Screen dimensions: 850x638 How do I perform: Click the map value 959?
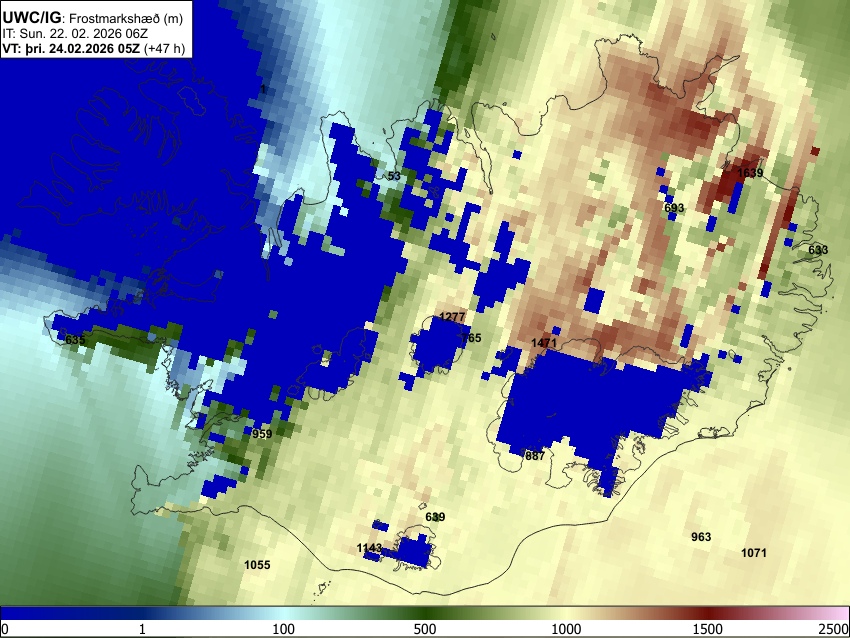point(262,434)
